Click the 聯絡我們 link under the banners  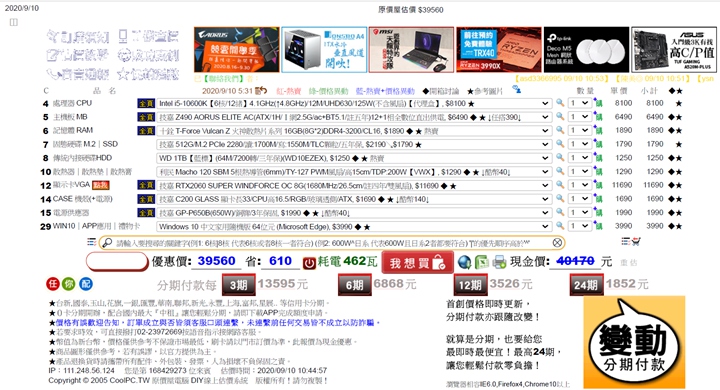(222, 79)
